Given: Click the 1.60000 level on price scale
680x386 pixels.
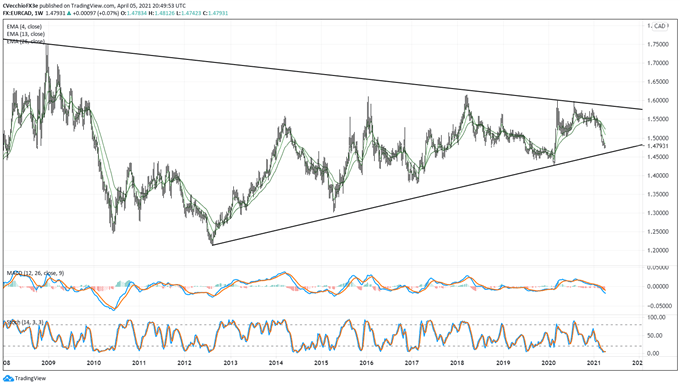Looking at the screenshot, I should tap(657, 101).
